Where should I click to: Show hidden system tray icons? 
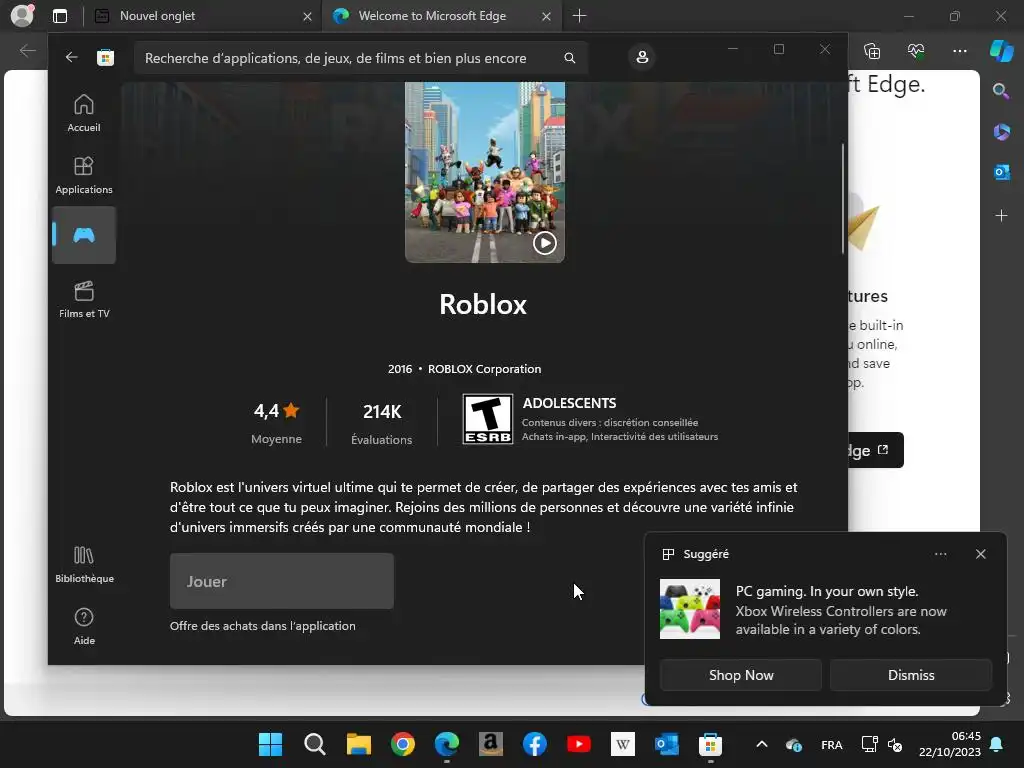[x=761, y=744]
